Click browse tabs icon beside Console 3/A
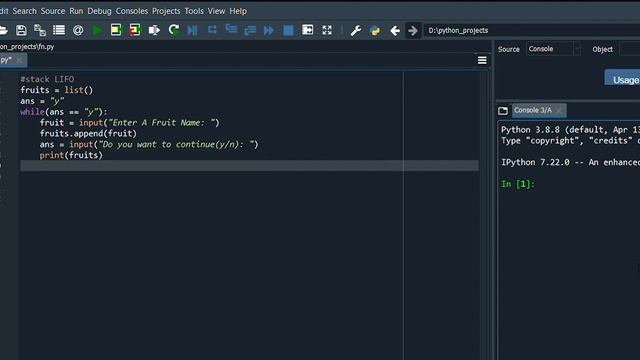The height and width of the screenshot is (360, 640). (503, 111)
